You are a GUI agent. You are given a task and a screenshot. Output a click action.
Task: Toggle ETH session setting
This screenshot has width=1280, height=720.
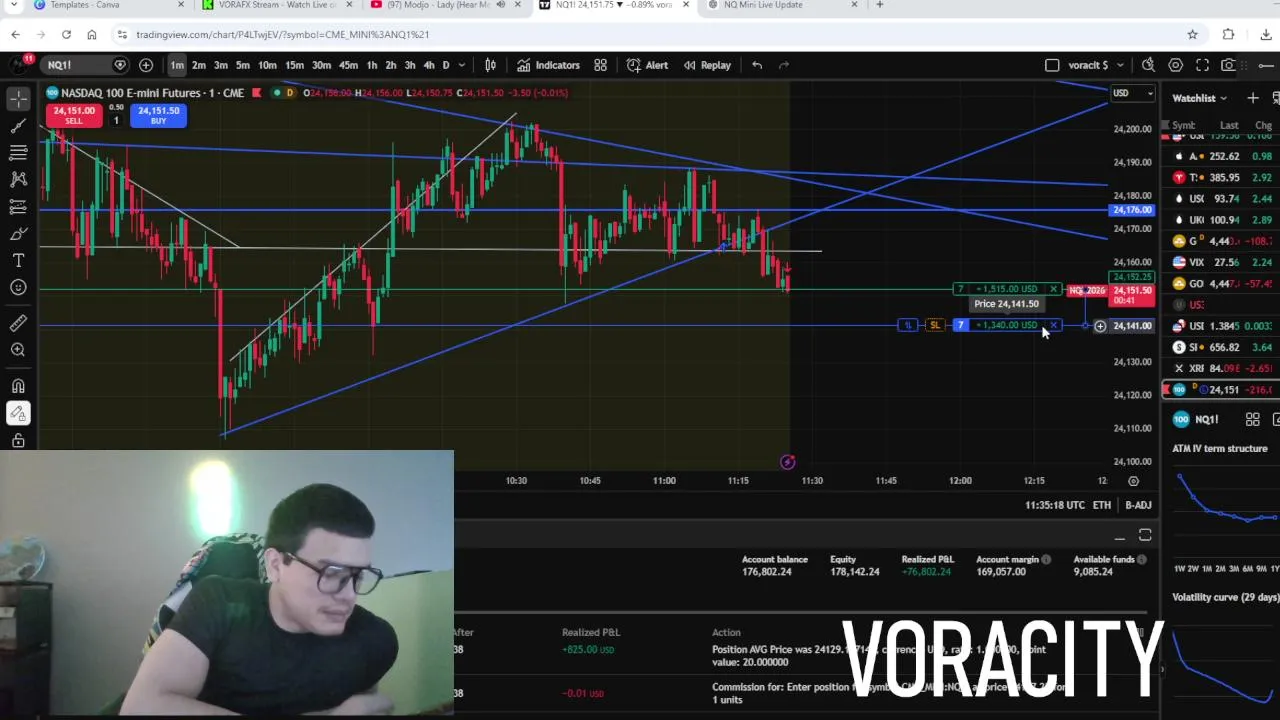[x=1101, y=505]
